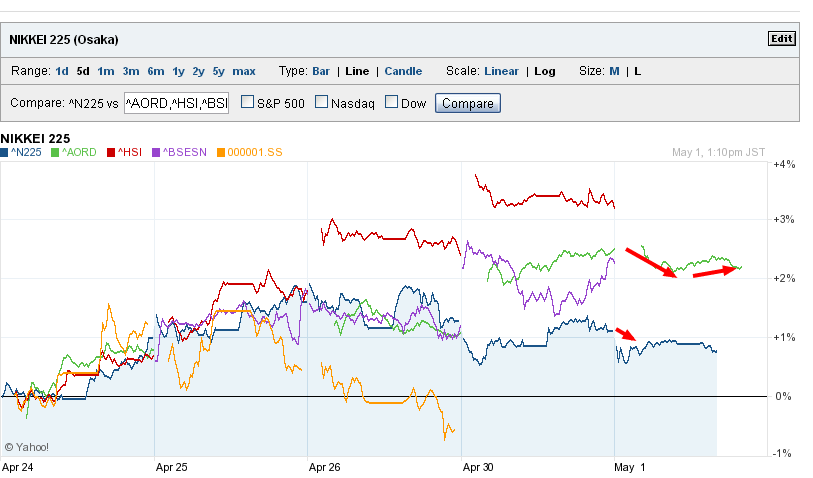Change chart type to Bar
The width and height of the screenshot is (813, 478).
(x=321, y=71)
